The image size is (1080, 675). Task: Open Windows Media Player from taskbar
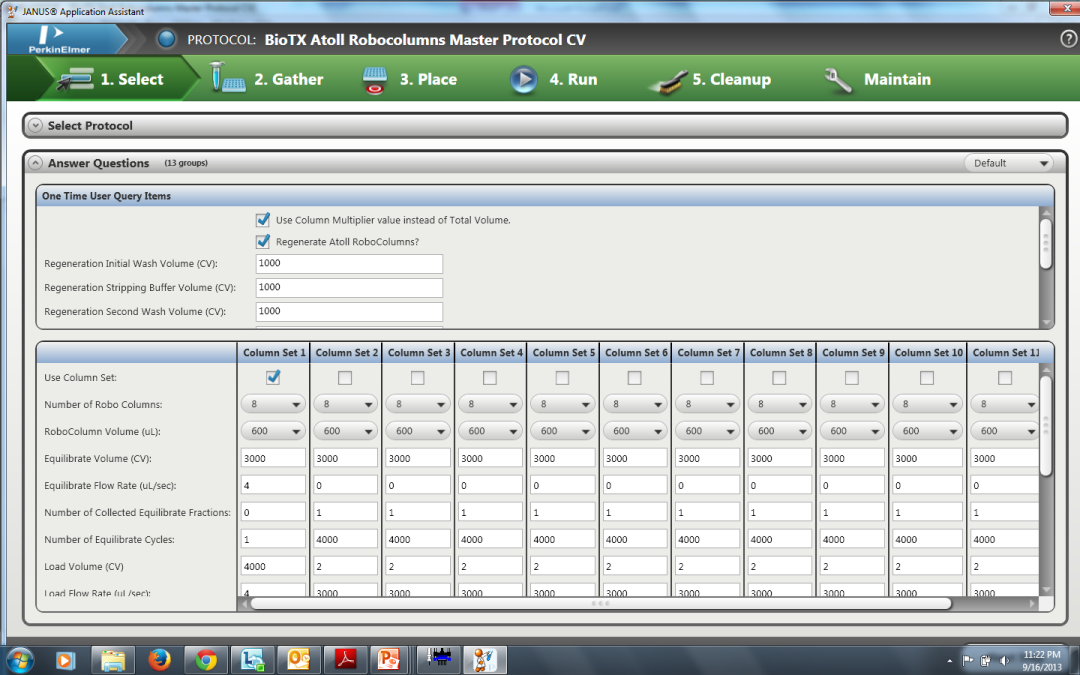(x=64, y=661)
